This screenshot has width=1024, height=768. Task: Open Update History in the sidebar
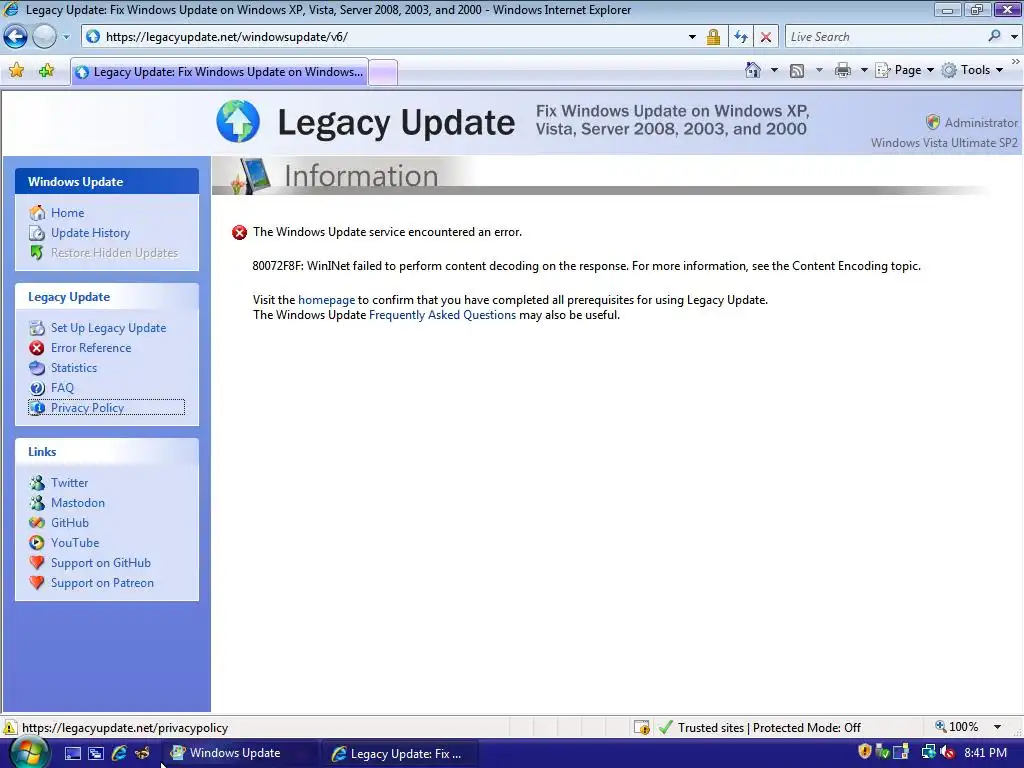point(90,233)
